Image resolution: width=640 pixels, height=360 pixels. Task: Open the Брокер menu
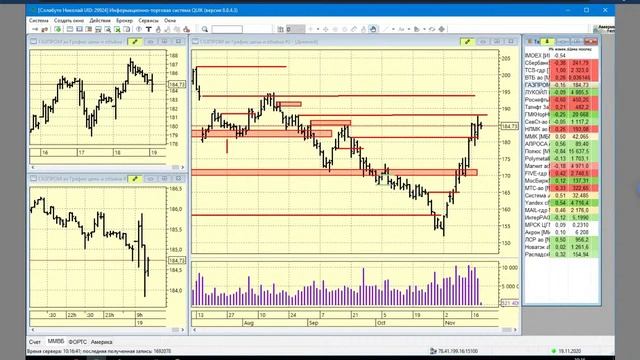(124, 20)
